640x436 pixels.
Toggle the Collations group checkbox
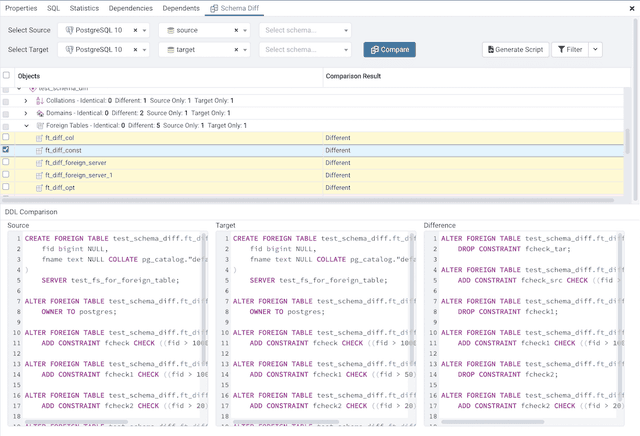6,101
